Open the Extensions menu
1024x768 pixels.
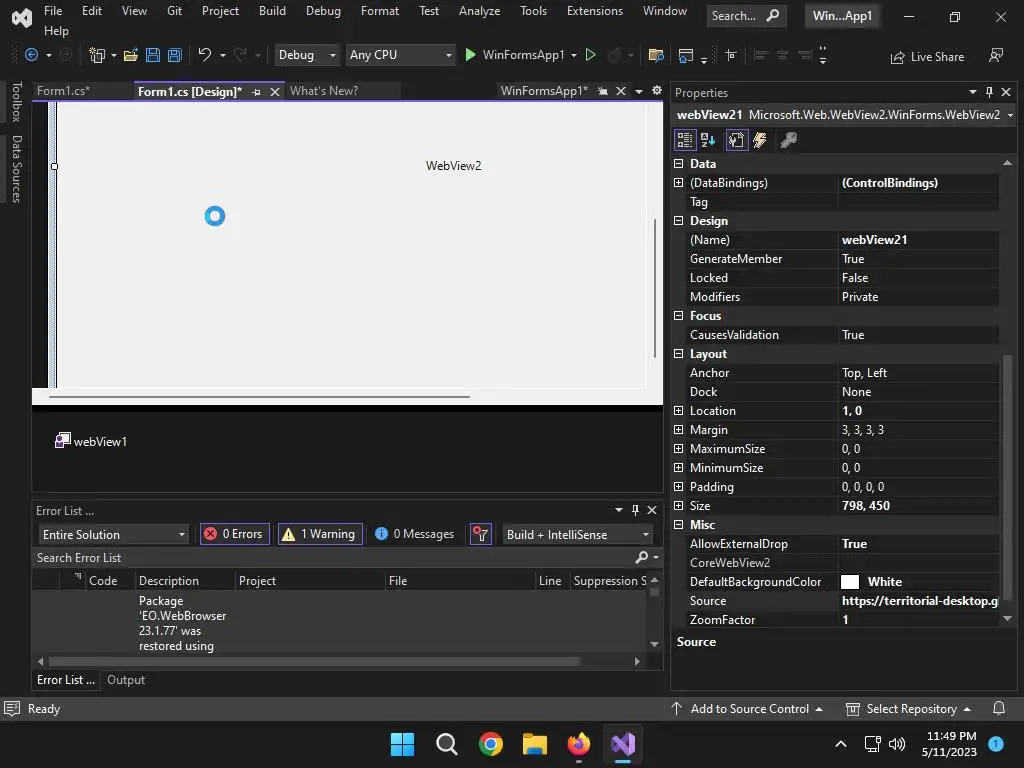click(594, 11)
